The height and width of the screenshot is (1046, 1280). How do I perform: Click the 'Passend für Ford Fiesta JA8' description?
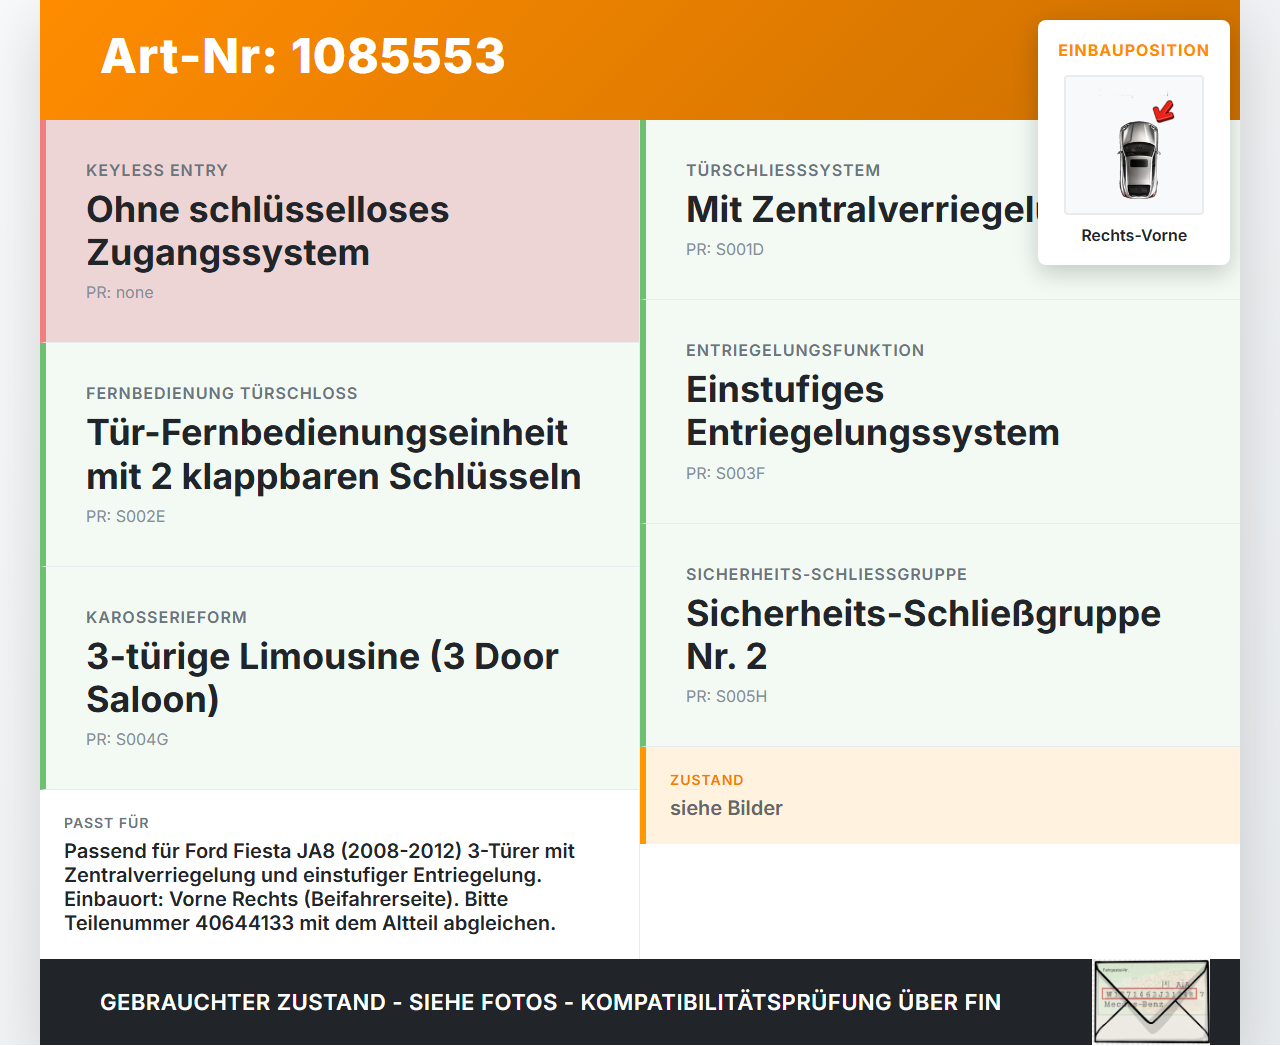(319, 887)
